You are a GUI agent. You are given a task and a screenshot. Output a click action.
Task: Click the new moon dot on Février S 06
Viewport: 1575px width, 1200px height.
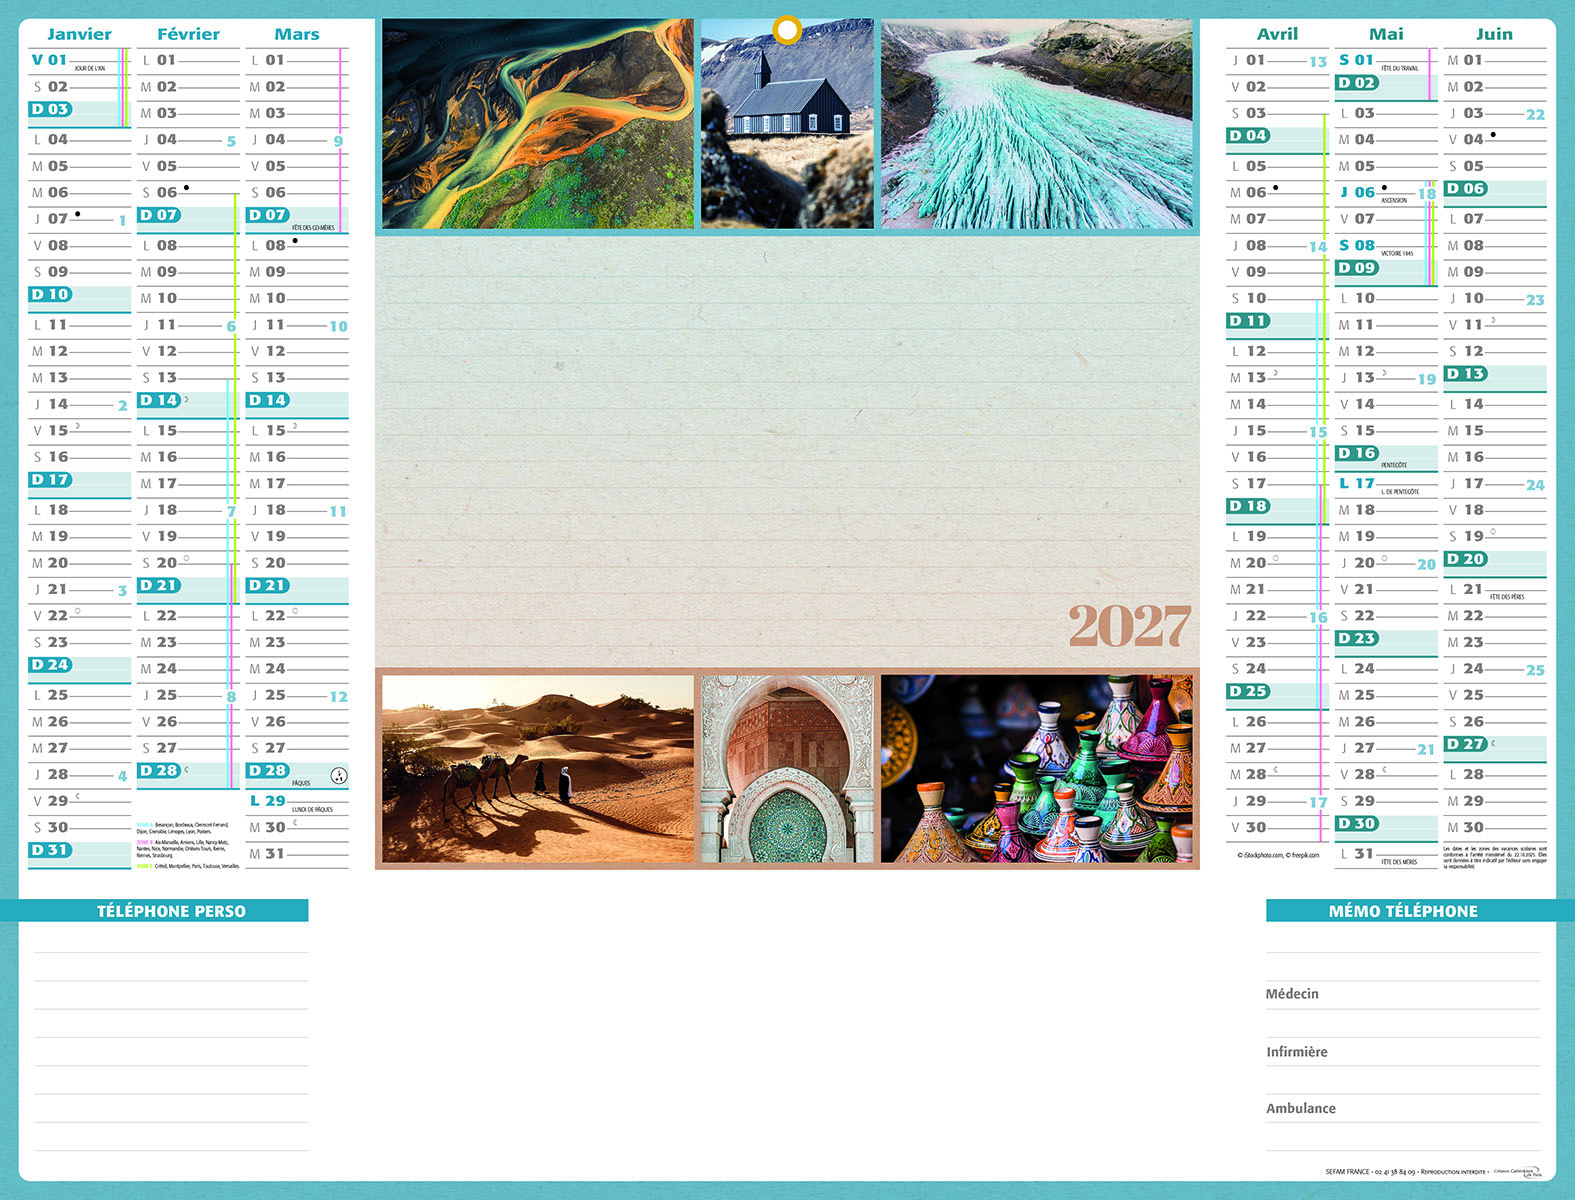click(186, 188)
